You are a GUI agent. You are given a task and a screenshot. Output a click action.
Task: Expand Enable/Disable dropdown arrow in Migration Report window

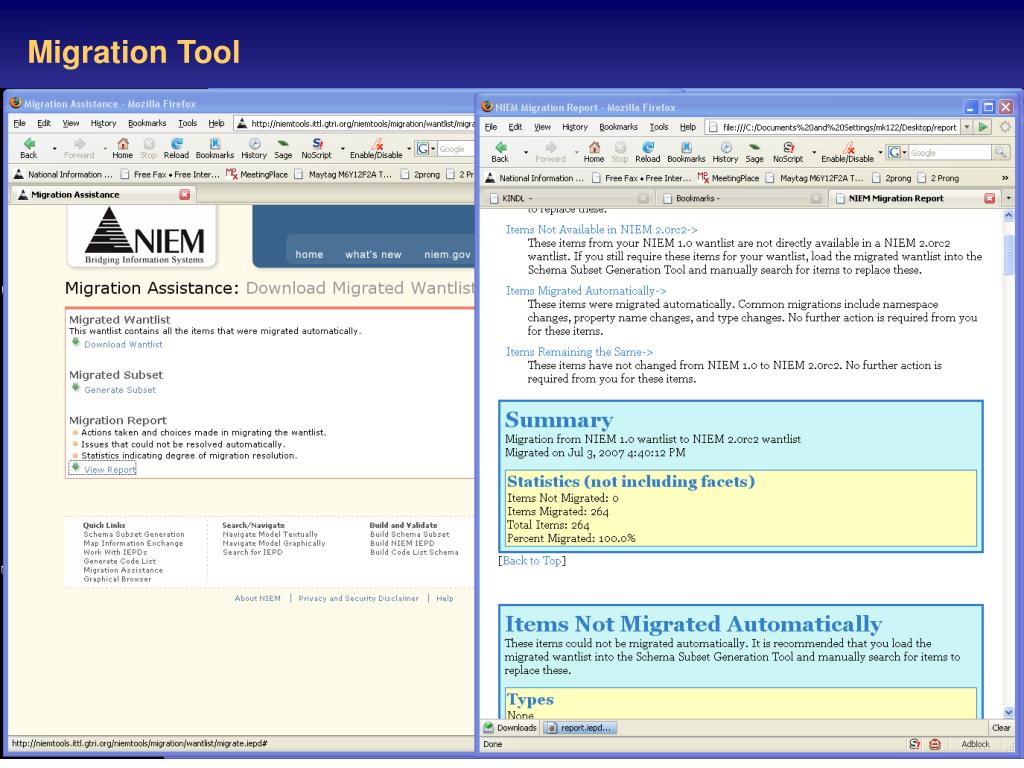(880, 152)
